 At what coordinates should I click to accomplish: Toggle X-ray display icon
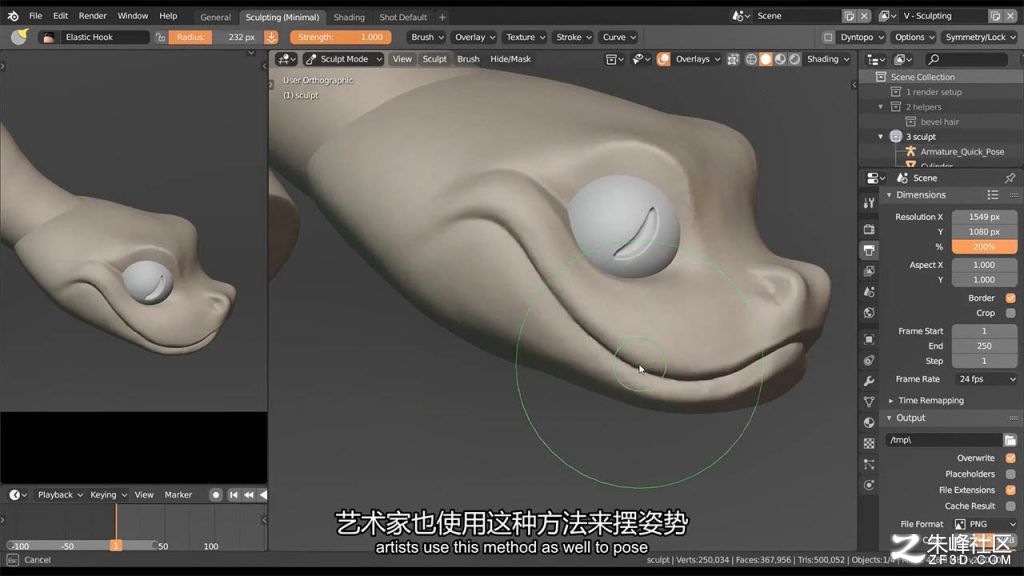(733, 59)
